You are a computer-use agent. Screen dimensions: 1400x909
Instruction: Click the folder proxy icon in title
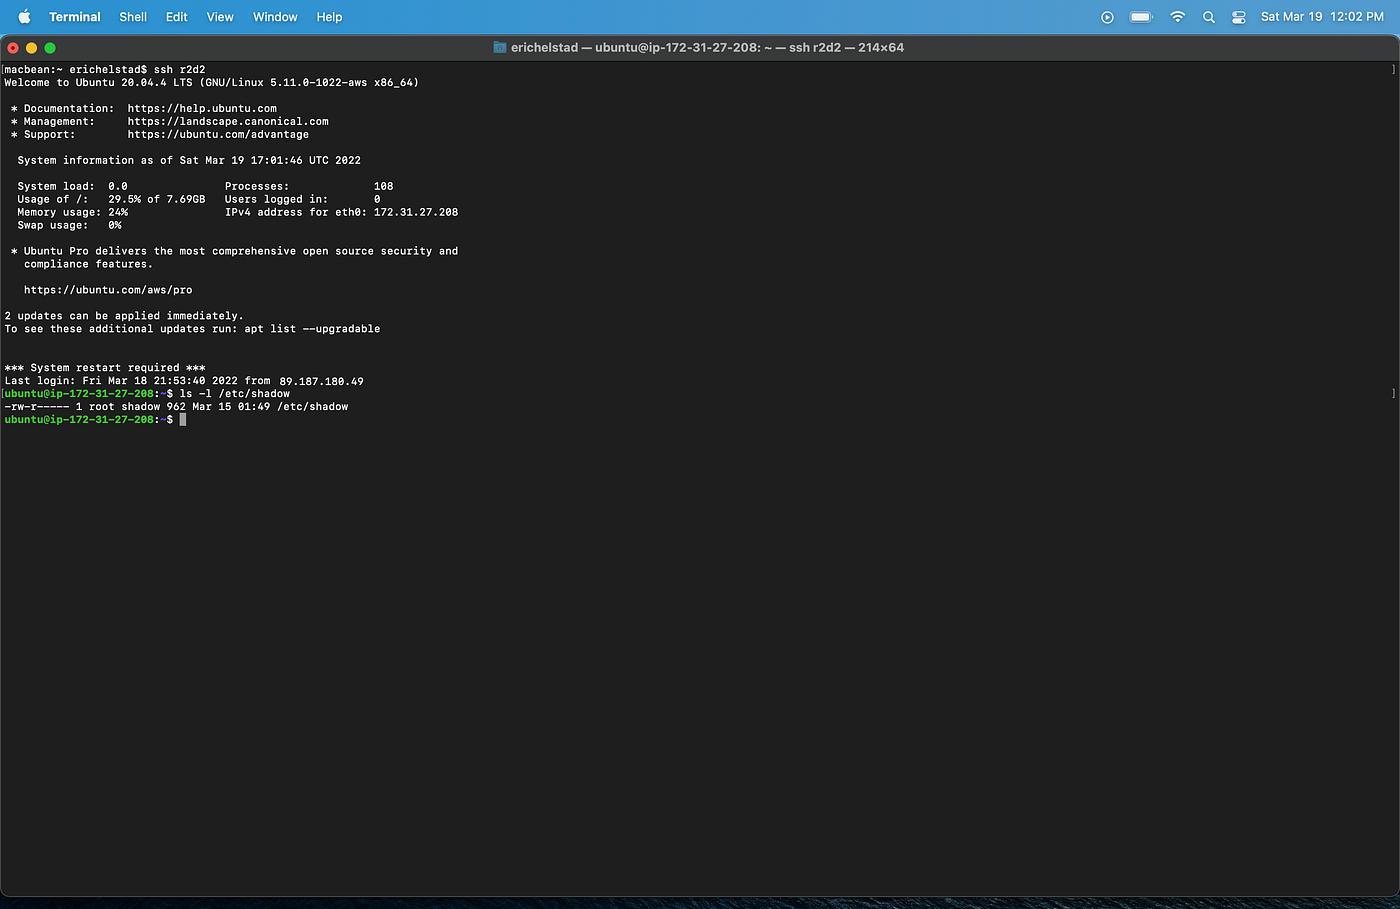(x=500, y=47)
